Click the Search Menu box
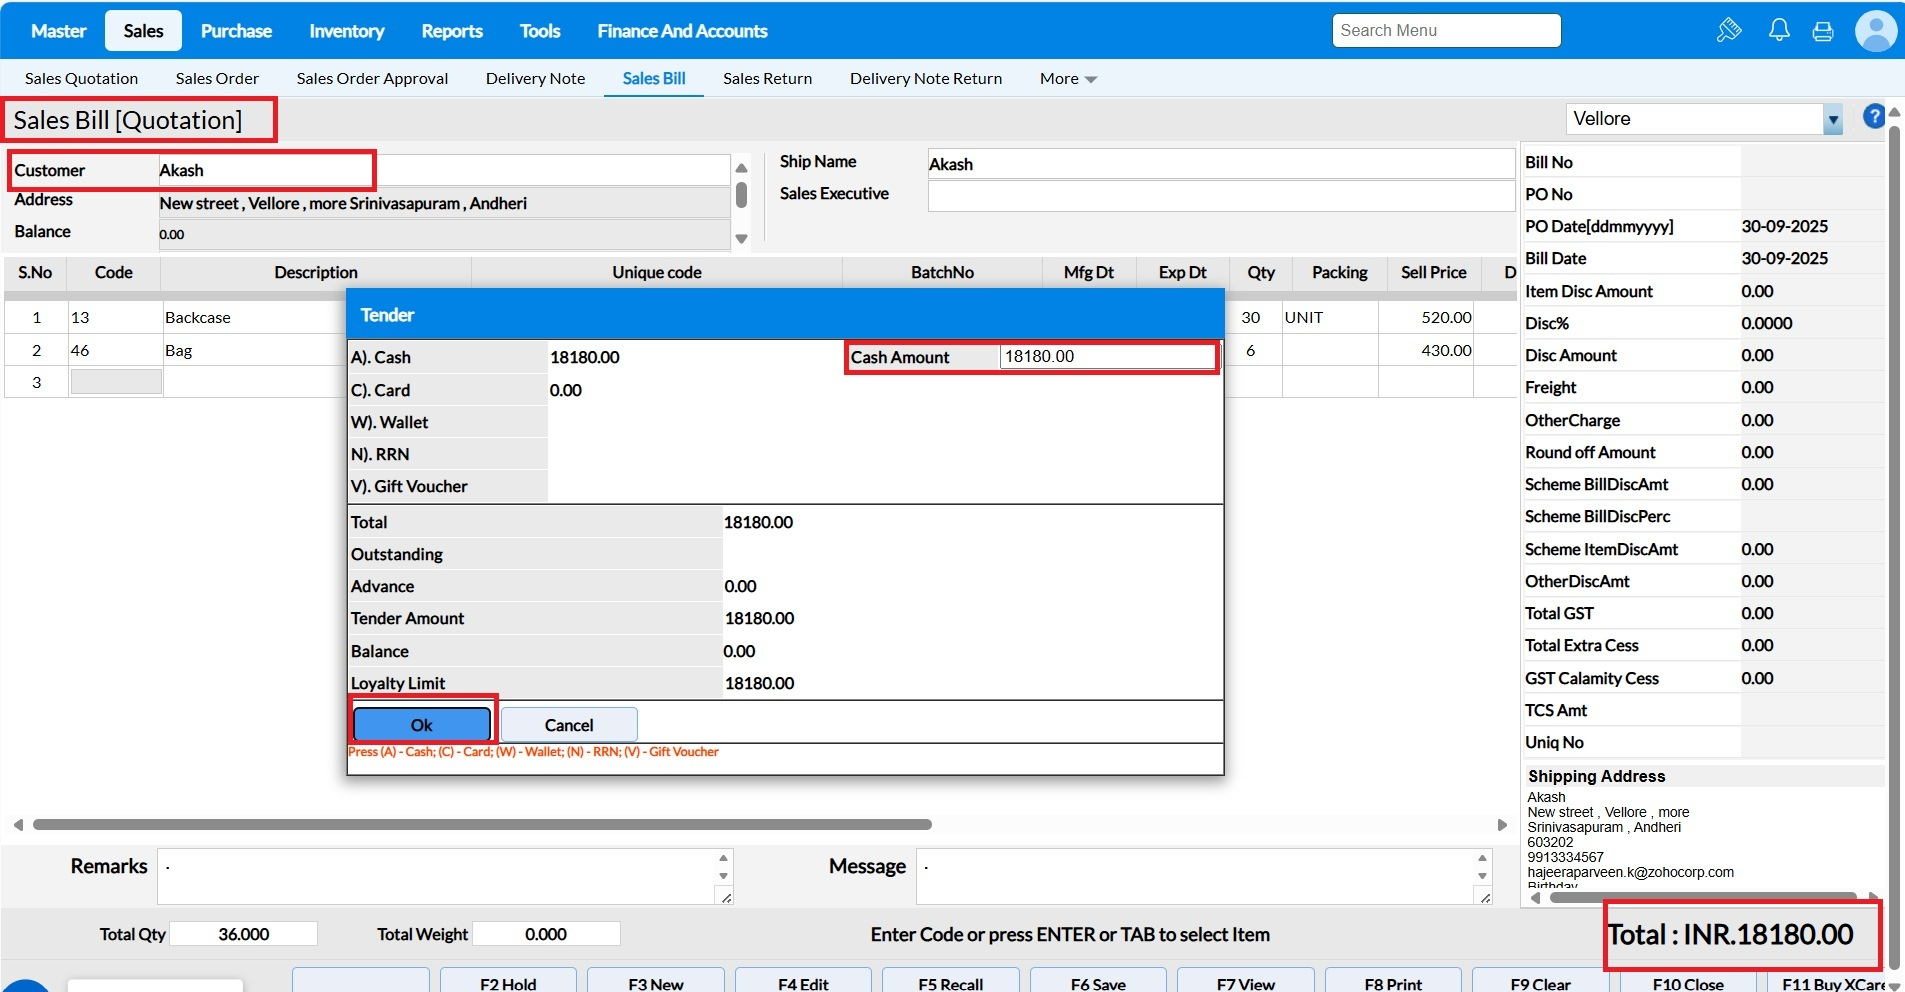This screenshot has height=992, width=1905. (x=1445, y=31)
